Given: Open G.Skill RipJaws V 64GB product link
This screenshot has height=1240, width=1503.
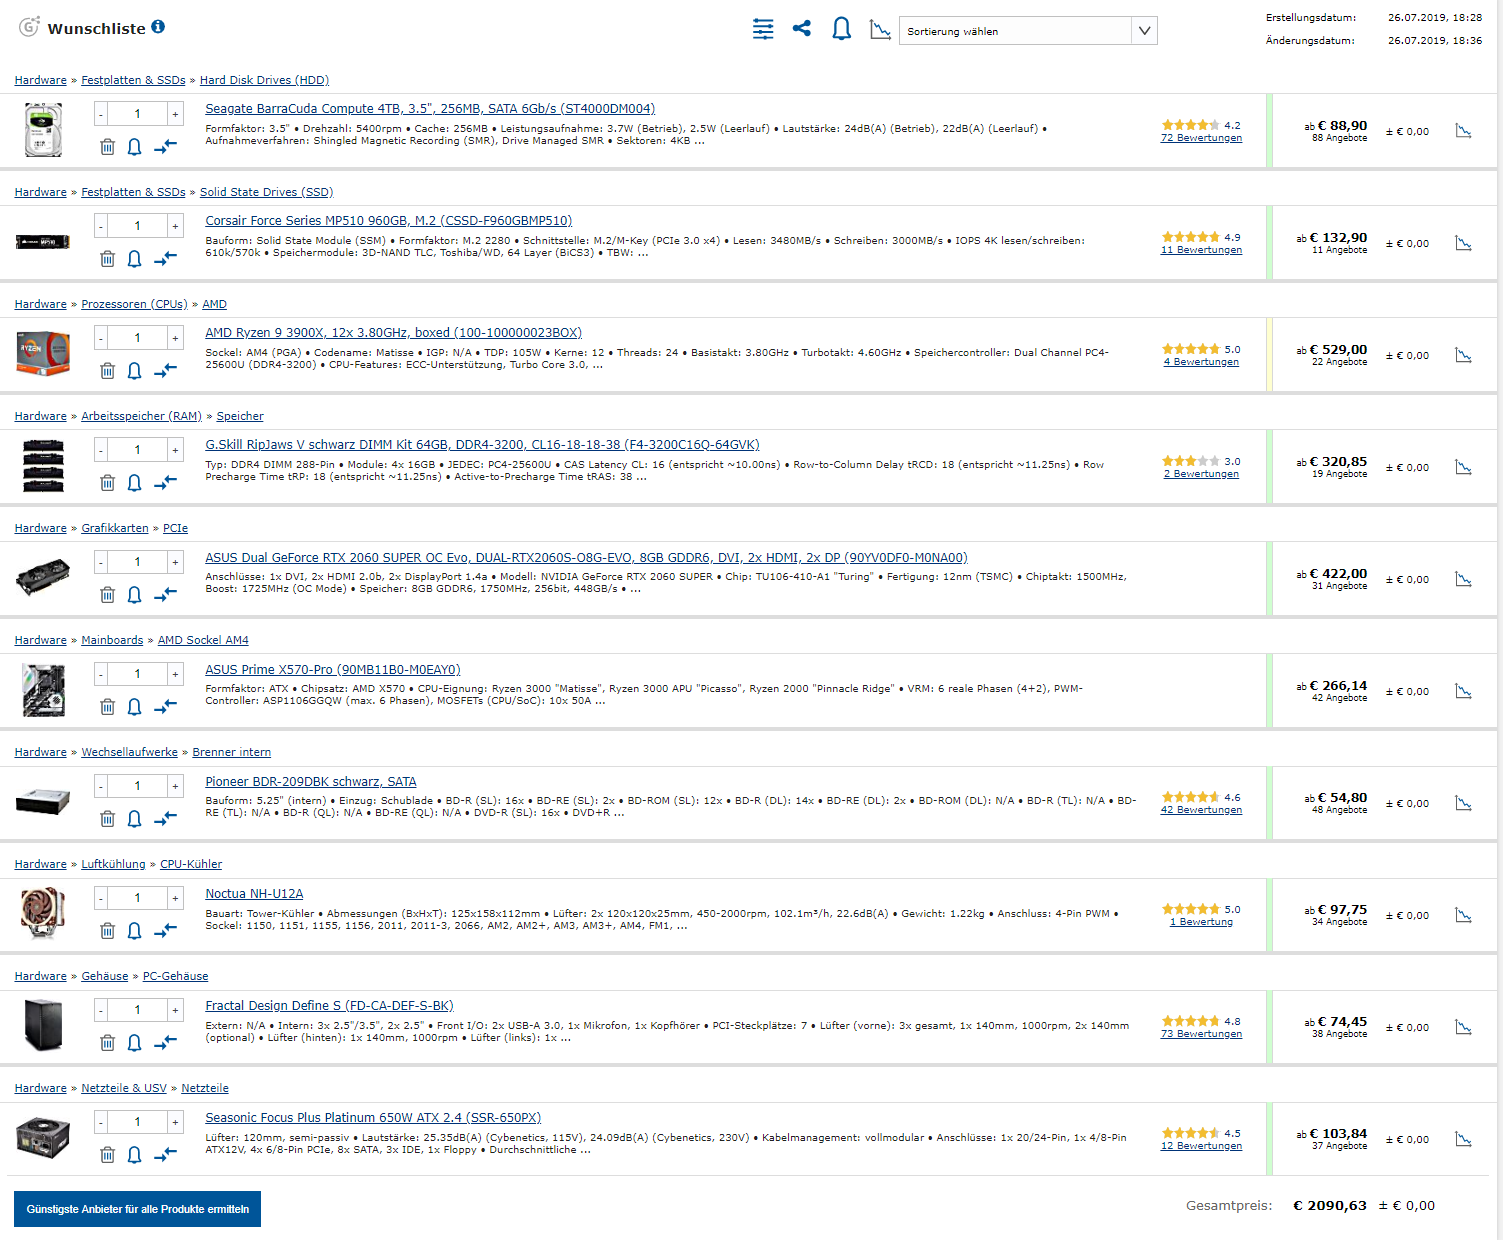Looking at the screenshot, I should (482, 445).
